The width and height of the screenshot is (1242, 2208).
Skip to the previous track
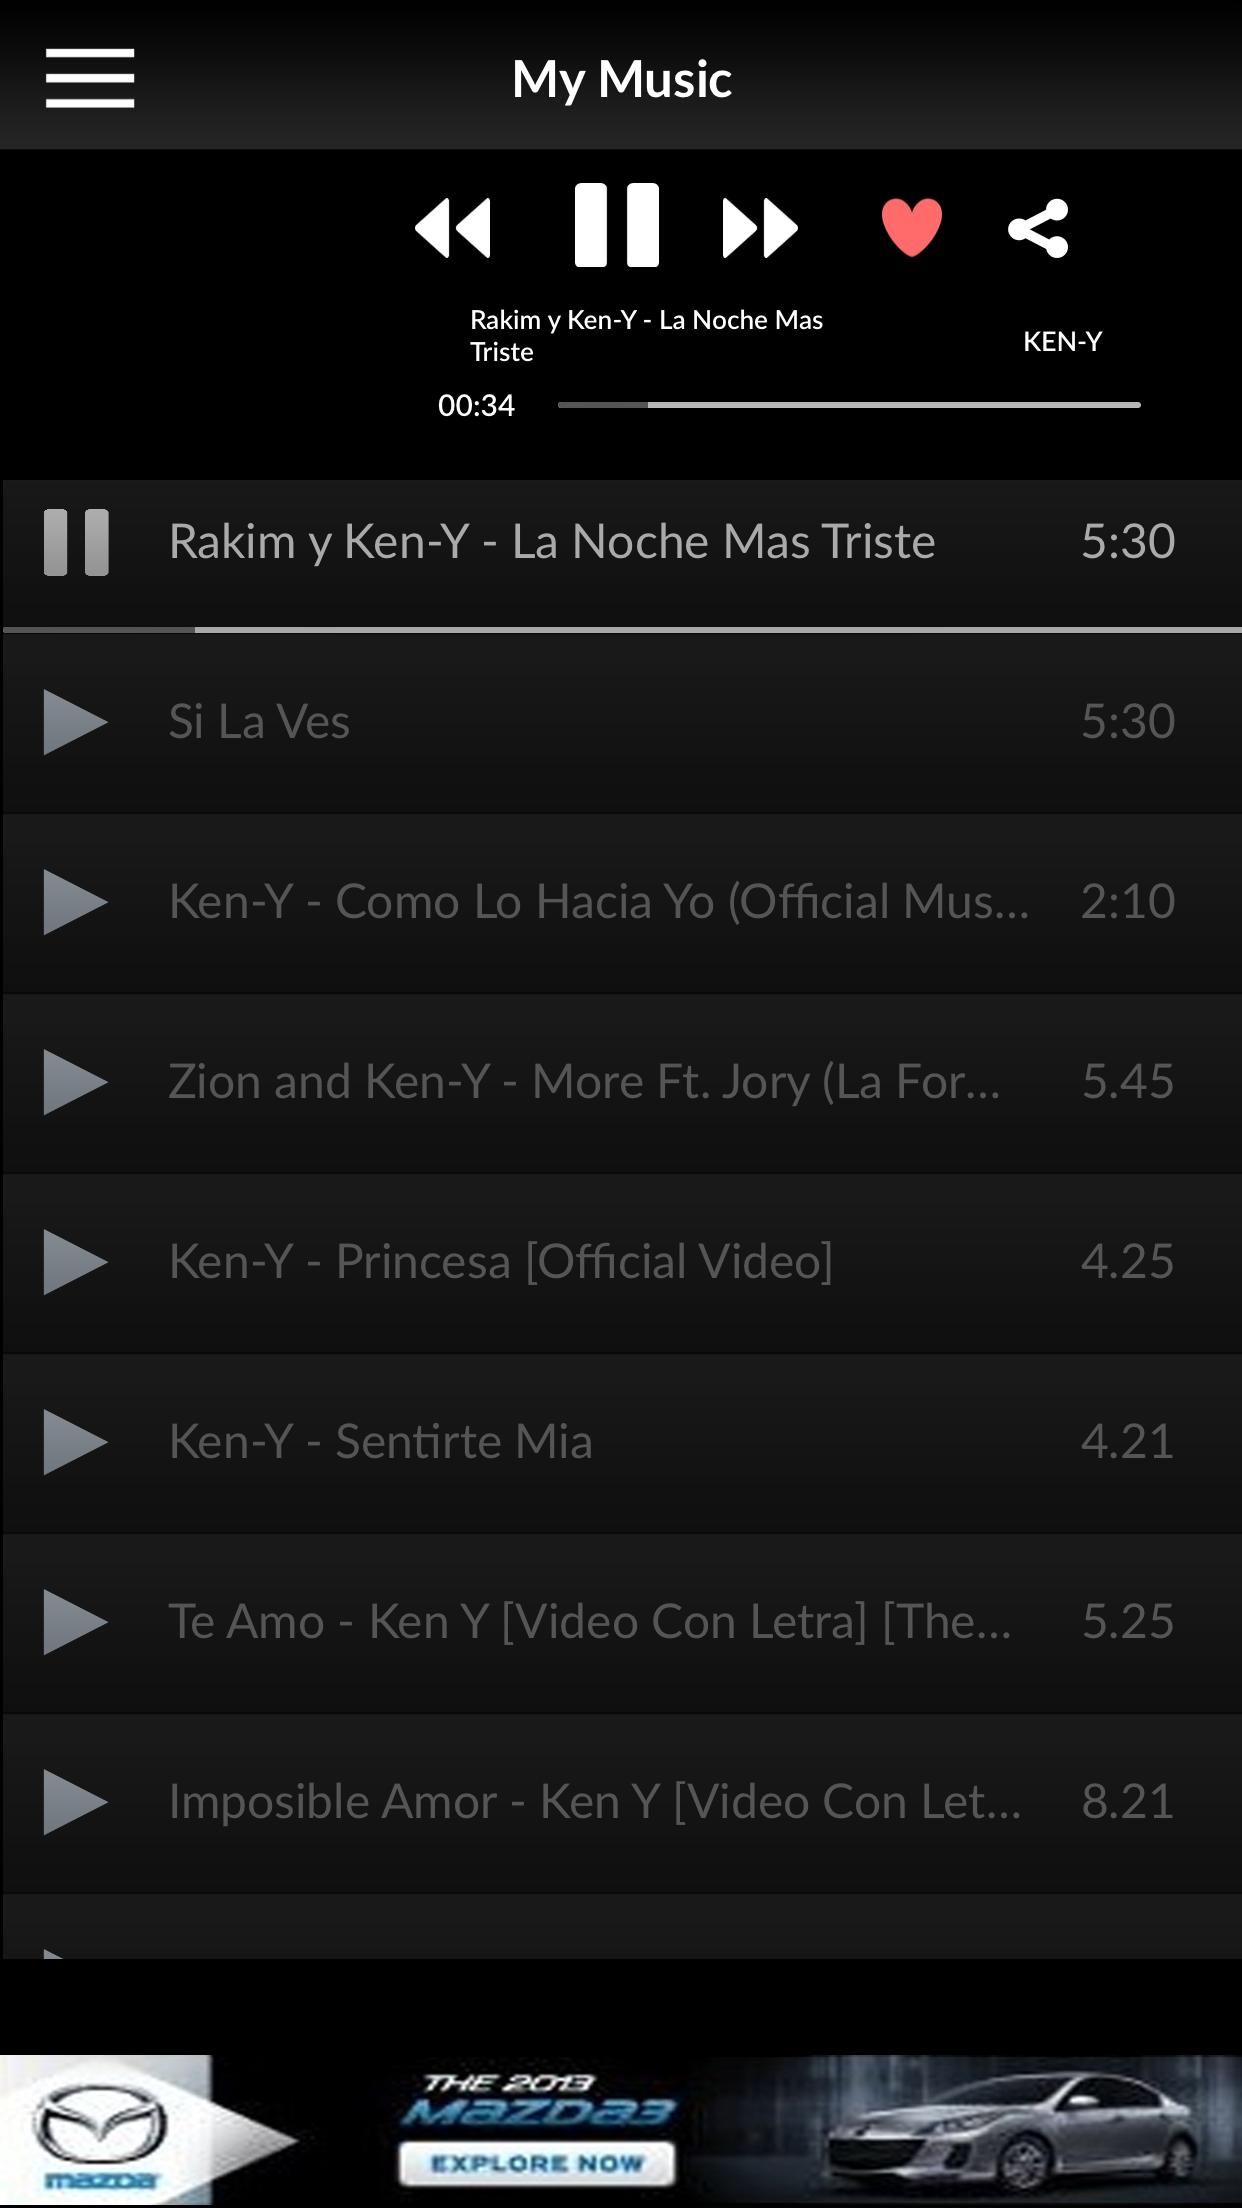click(453, 228)
